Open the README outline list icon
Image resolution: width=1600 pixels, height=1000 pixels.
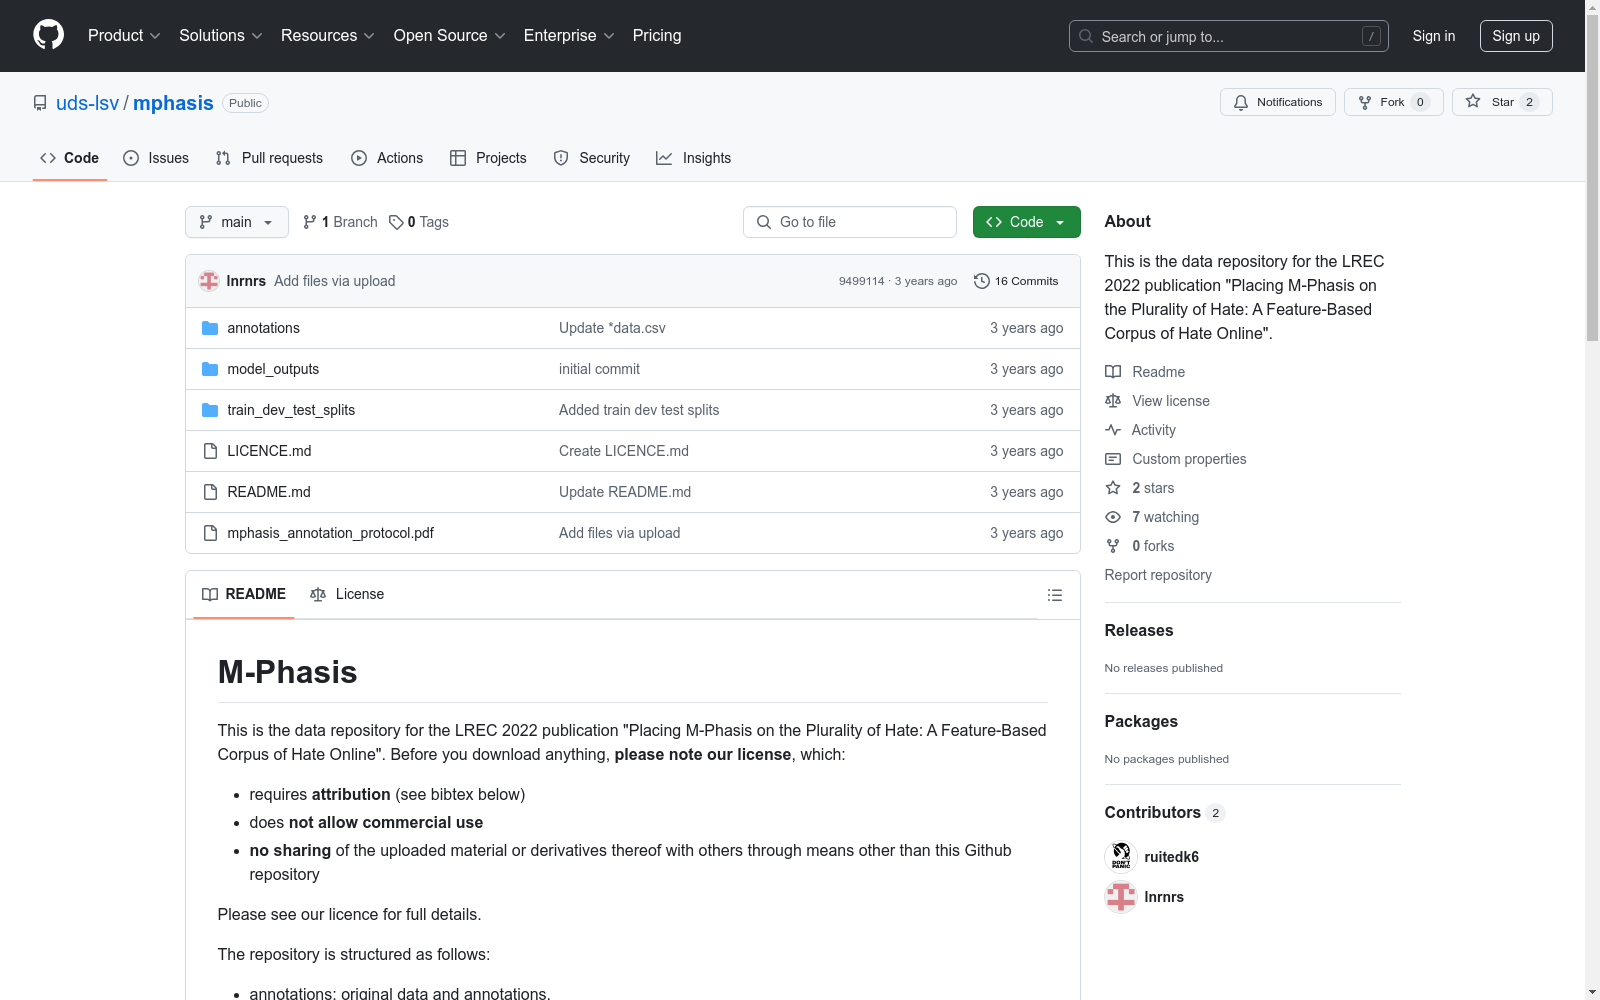(1055, 595)
